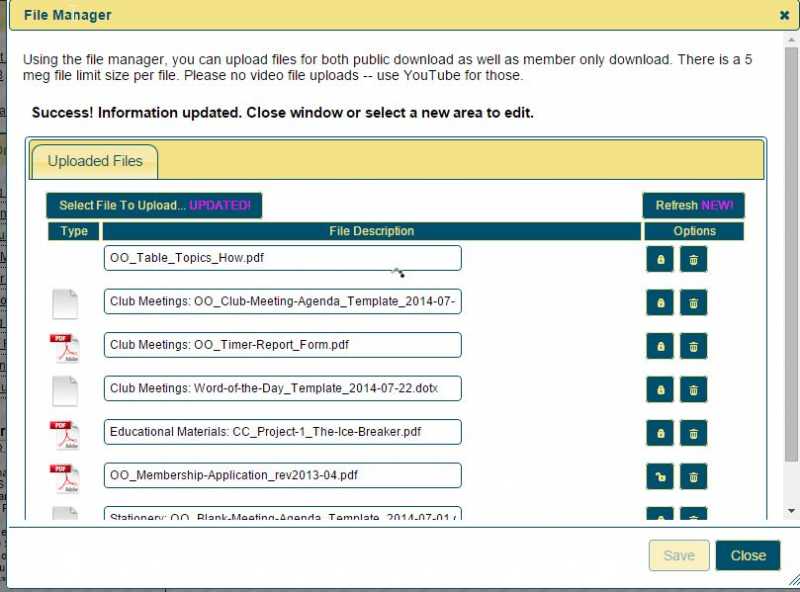Screen dimensions: 800x592
Task: Click the dialog's vertical scrollbar thumb
Action: 791,253
